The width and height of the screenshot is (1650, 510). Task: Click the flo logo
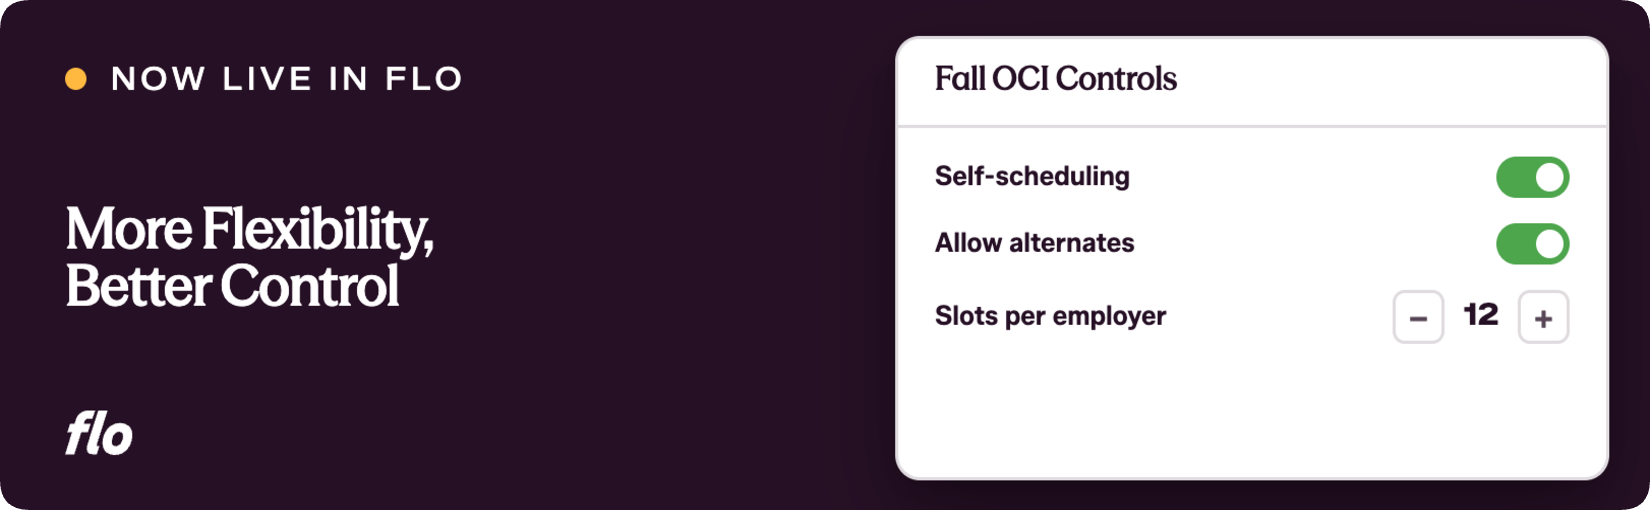click(x=99, y=434)
